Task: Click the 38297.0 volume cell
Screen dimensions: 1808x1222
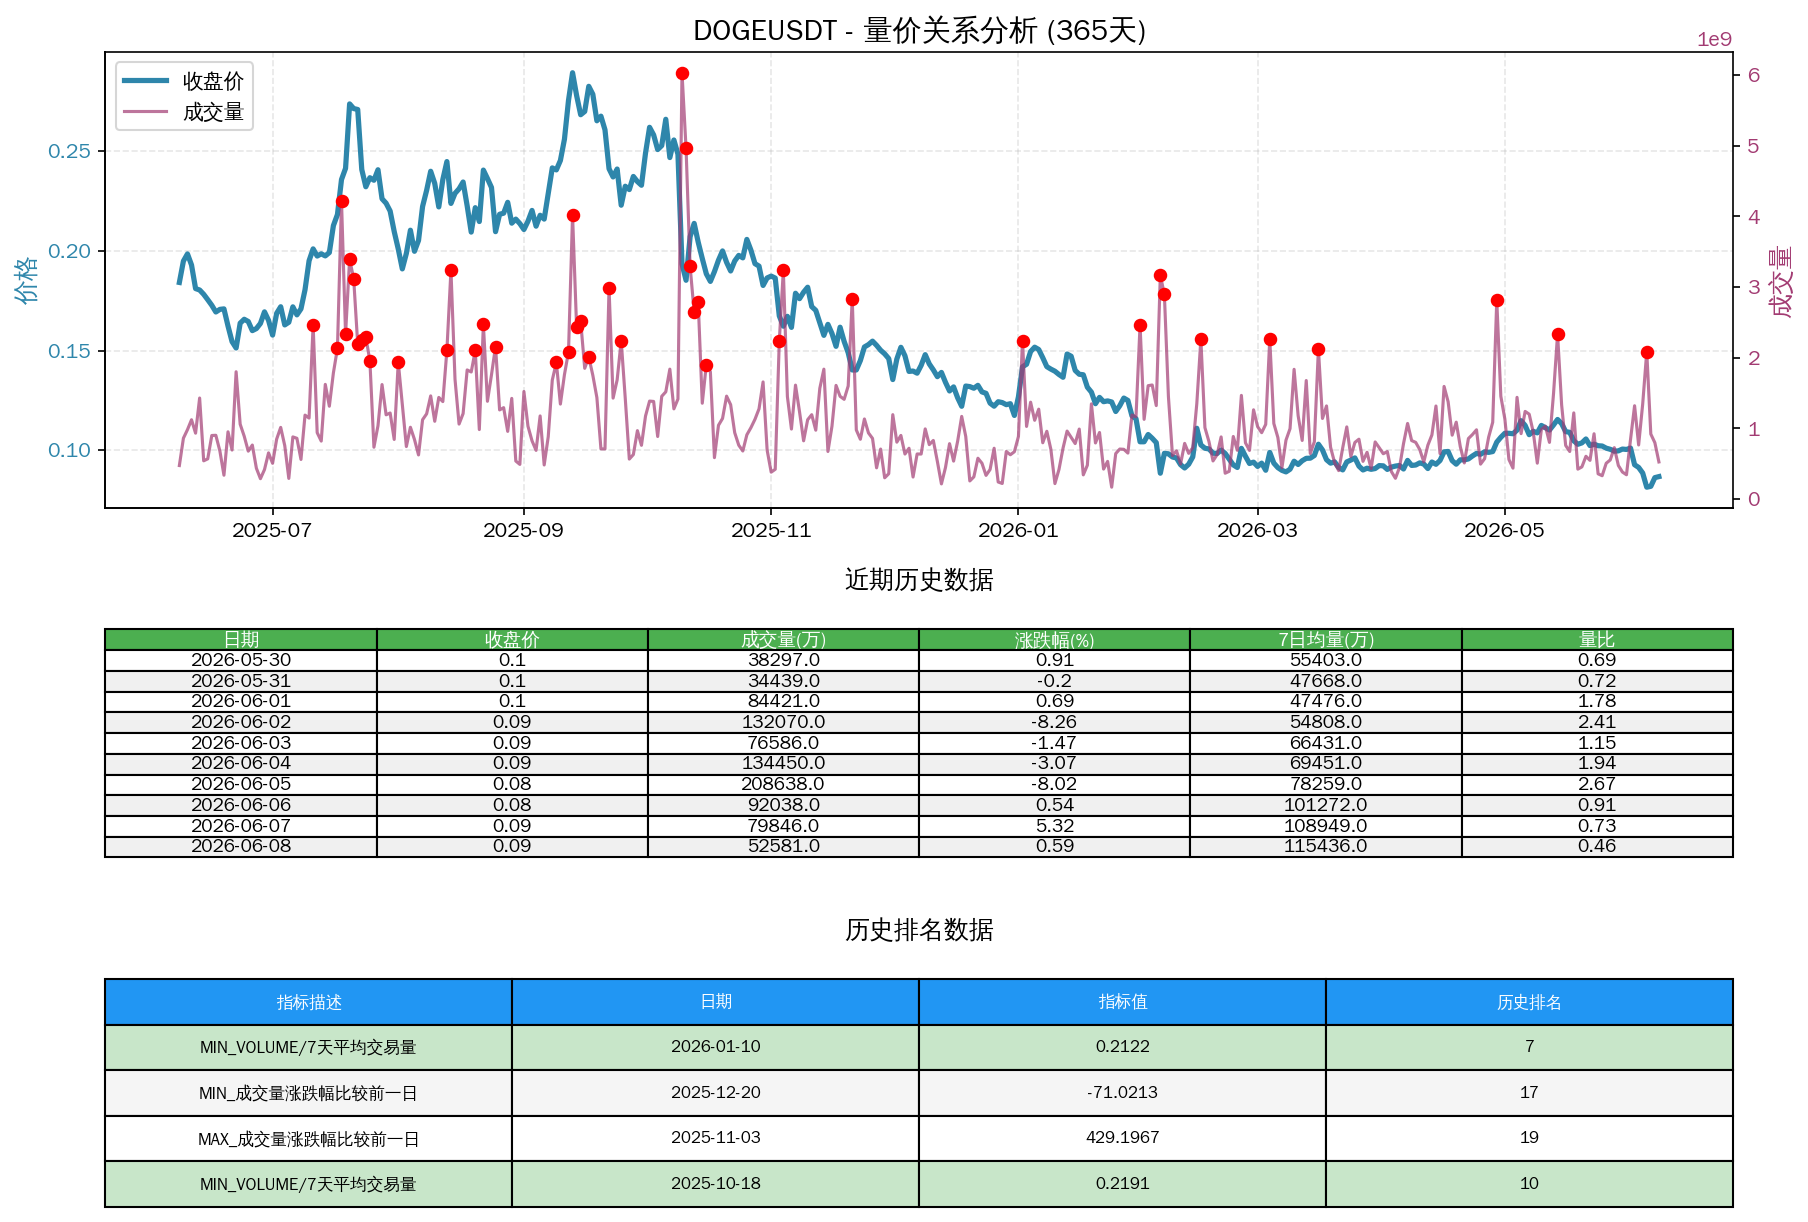Action: click(x=783, y=660)
